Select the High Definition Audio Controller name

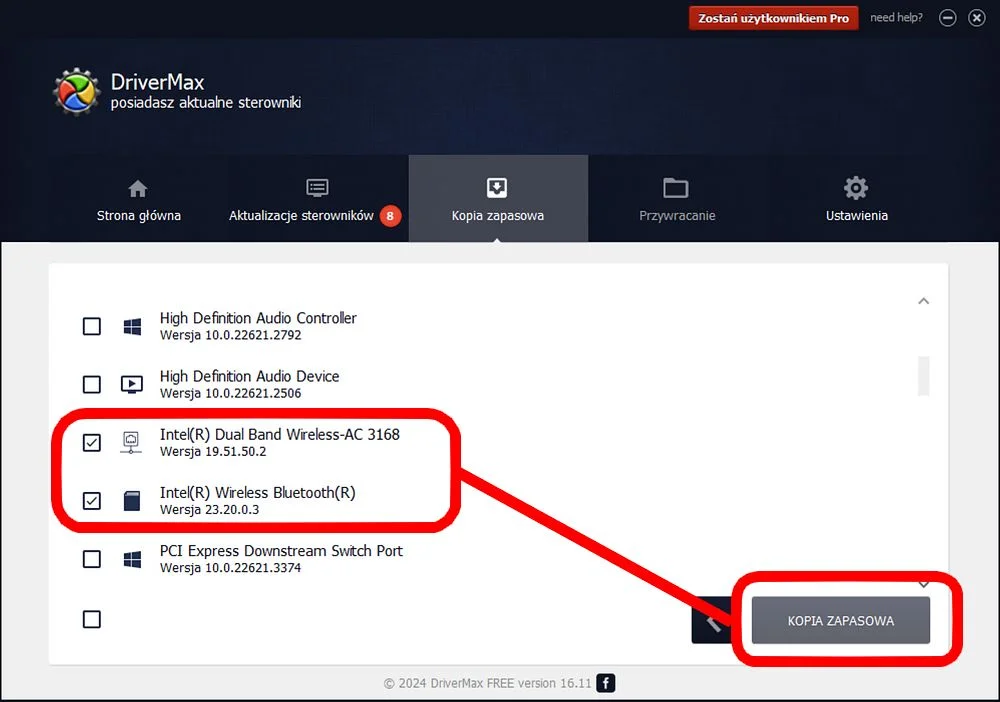point(258,318)
